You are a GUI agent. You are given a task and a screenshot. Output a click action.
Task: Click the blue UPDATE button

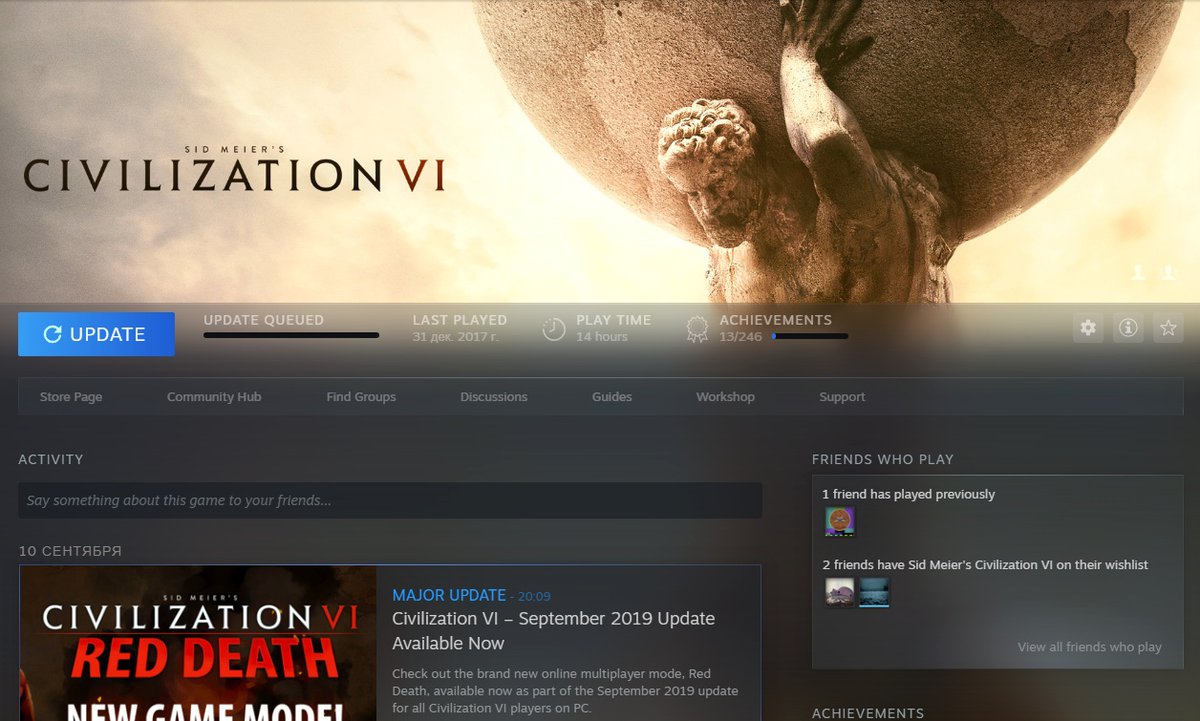point(96,334)
